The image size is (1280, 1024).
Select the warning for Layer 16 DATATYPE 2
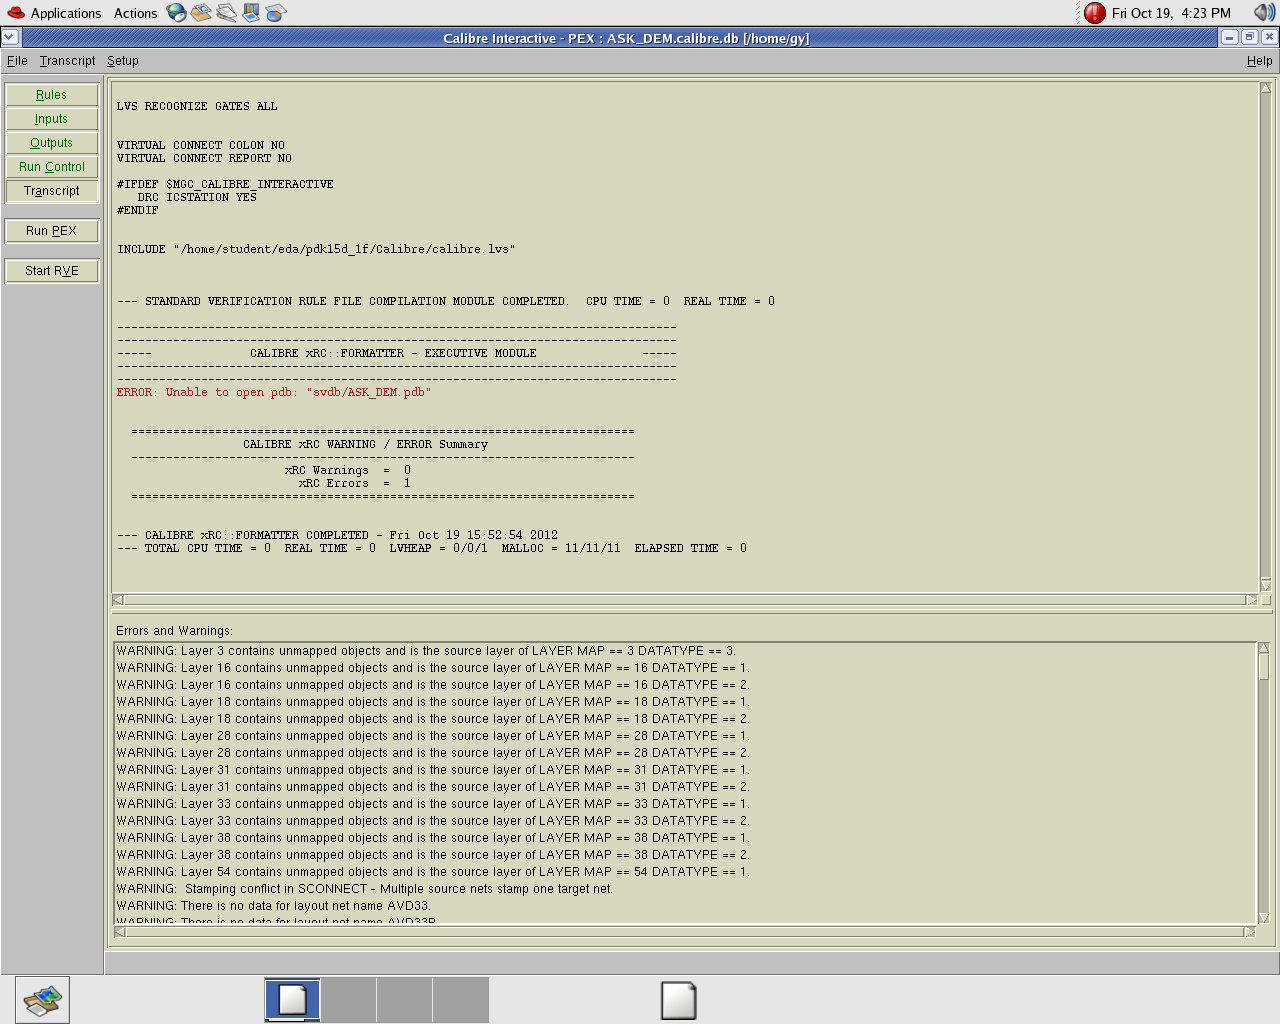(433, 685)
